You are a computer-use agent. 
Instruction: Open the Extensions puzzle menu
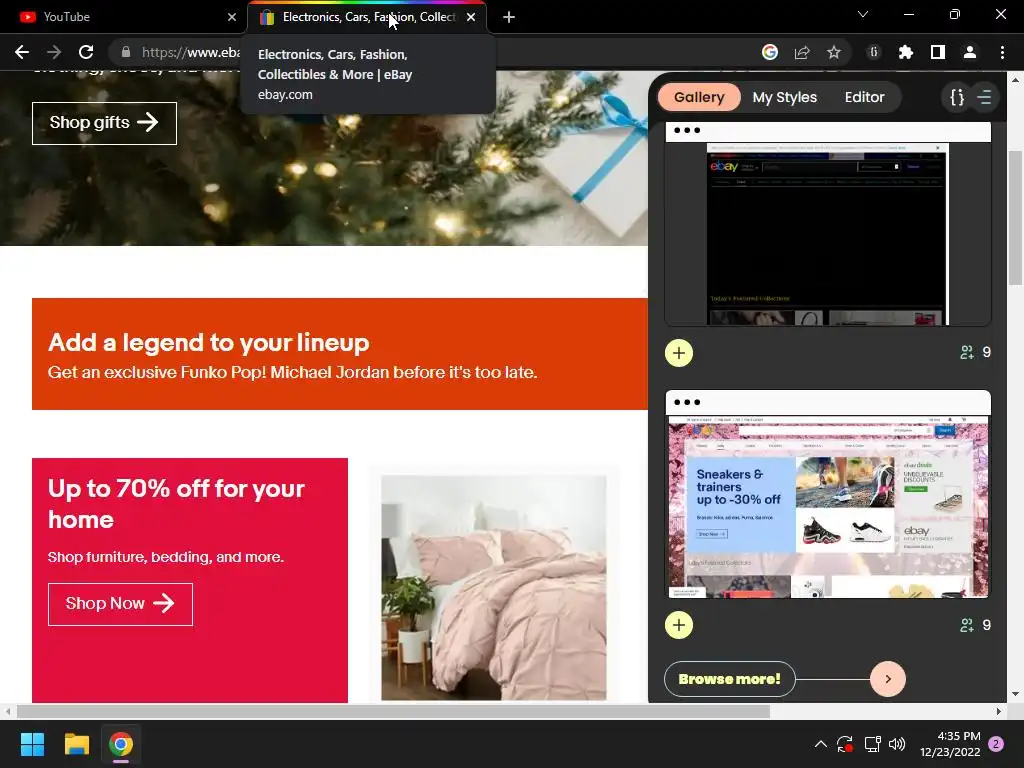906,52
